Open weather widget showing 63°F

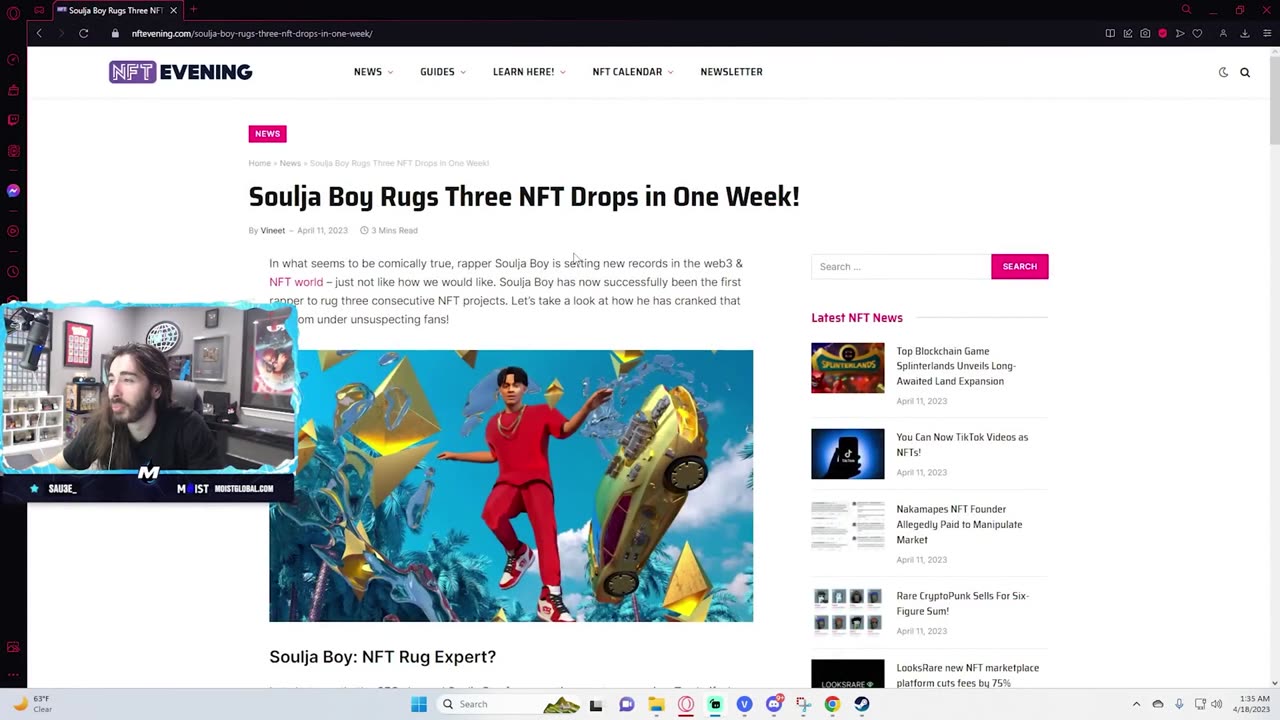tap(32, 704)
